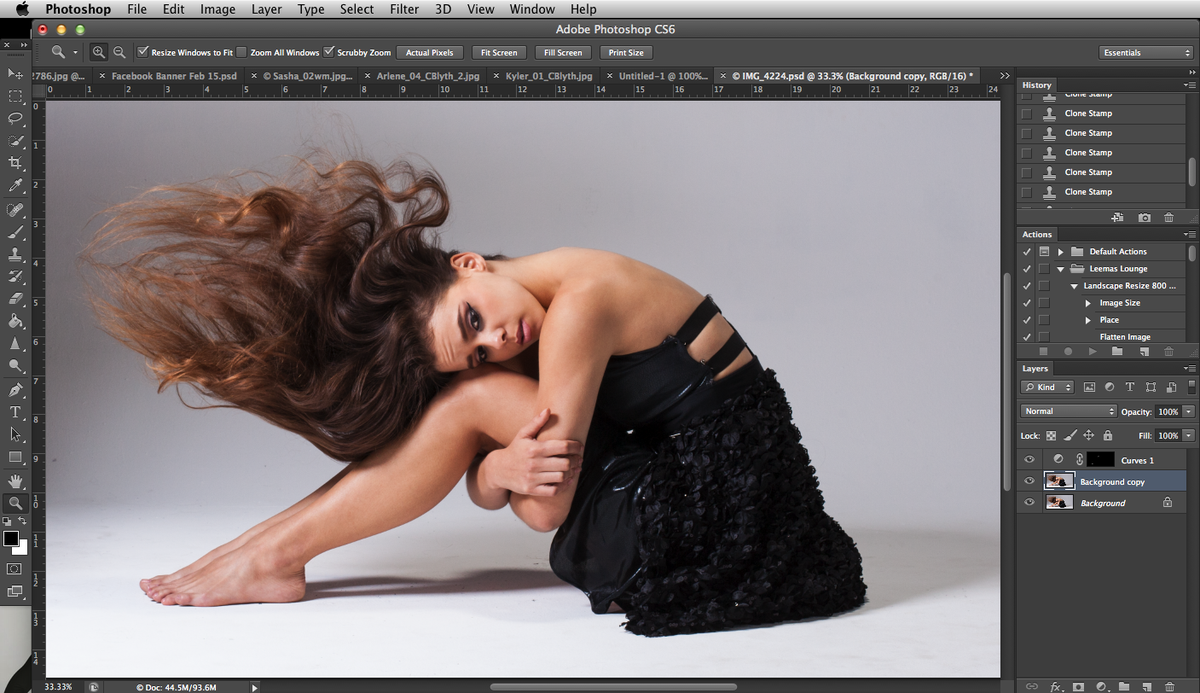
Task: Select the Zoom tool in toolbox
Action: click(x=15, y=503)
